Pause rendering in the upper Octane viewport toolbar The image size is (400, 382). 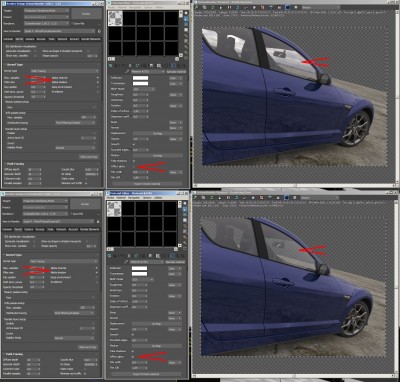coord(229,7)
